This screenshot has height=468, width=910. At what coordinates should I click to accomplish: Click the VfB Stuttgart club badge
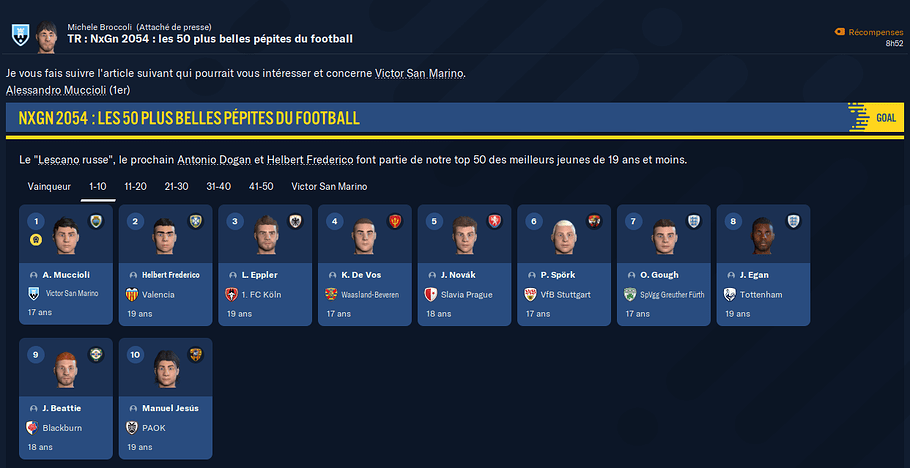tap(531, 294)
